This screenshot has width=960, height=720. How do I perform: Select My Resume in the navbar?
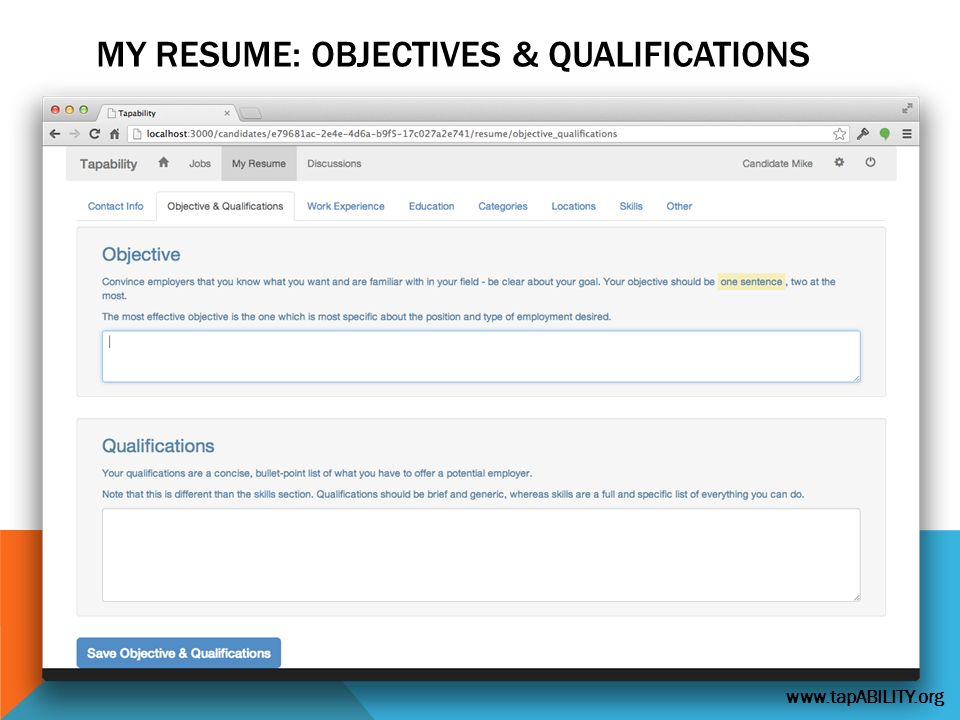point(259,163)
